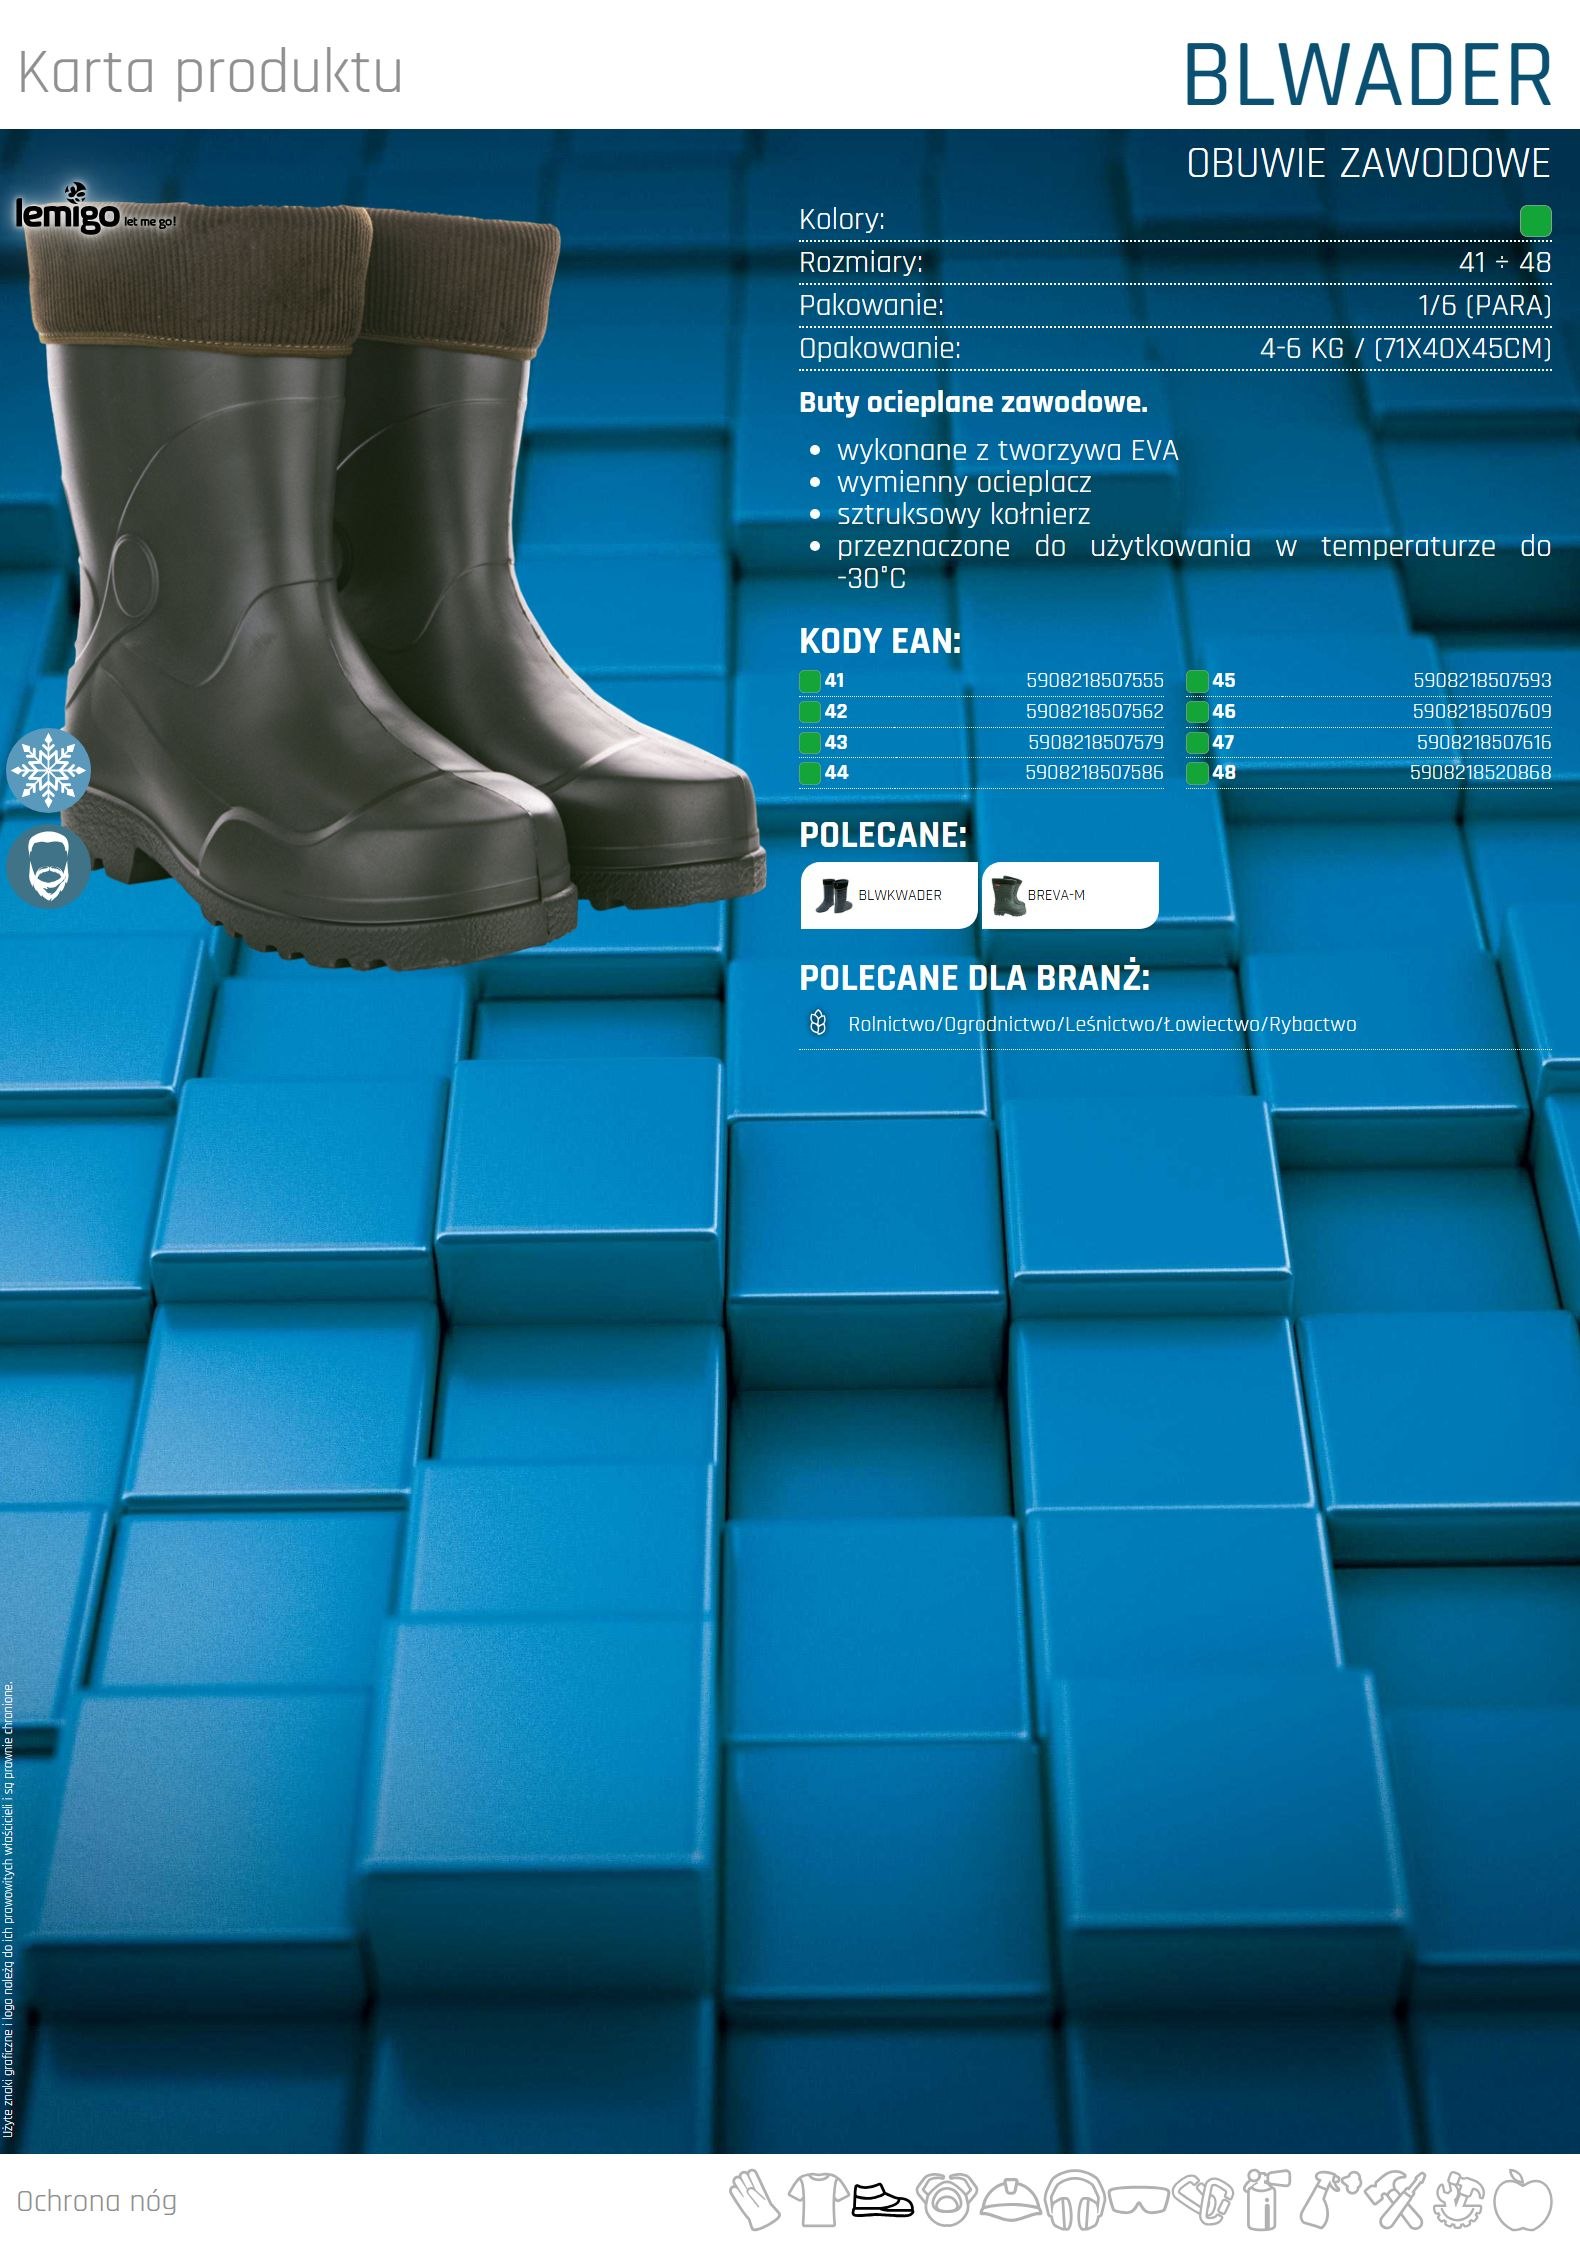
Task: Click the green color swatch beside Kolory
Action: click(x=1535, y=220)
